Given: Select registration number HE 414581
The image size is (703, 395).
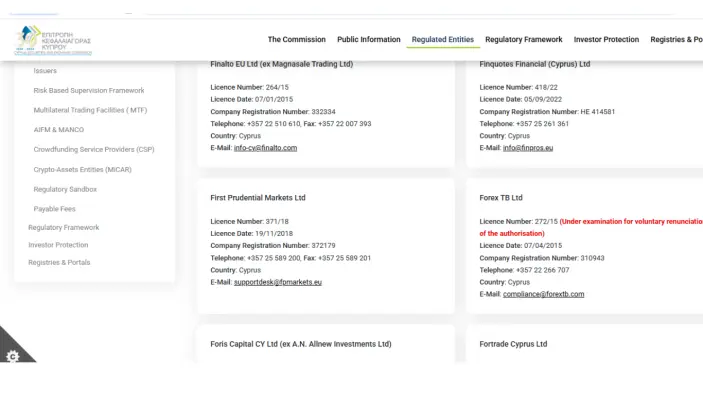Looking at the screenshot, I should (598, 112).
